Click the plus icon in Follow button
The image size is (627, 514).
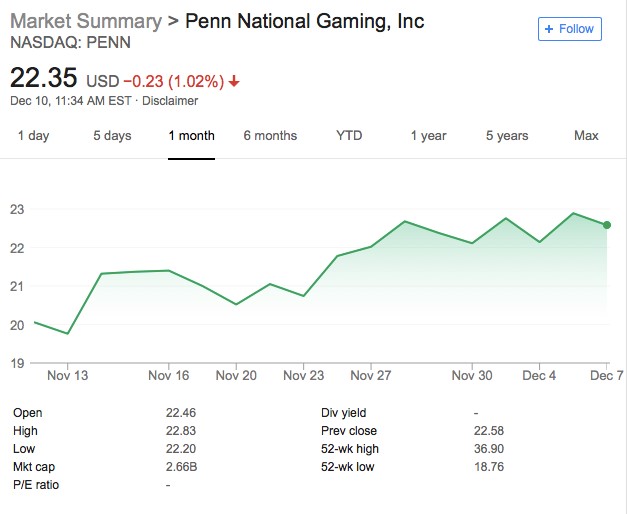(549, 29)
